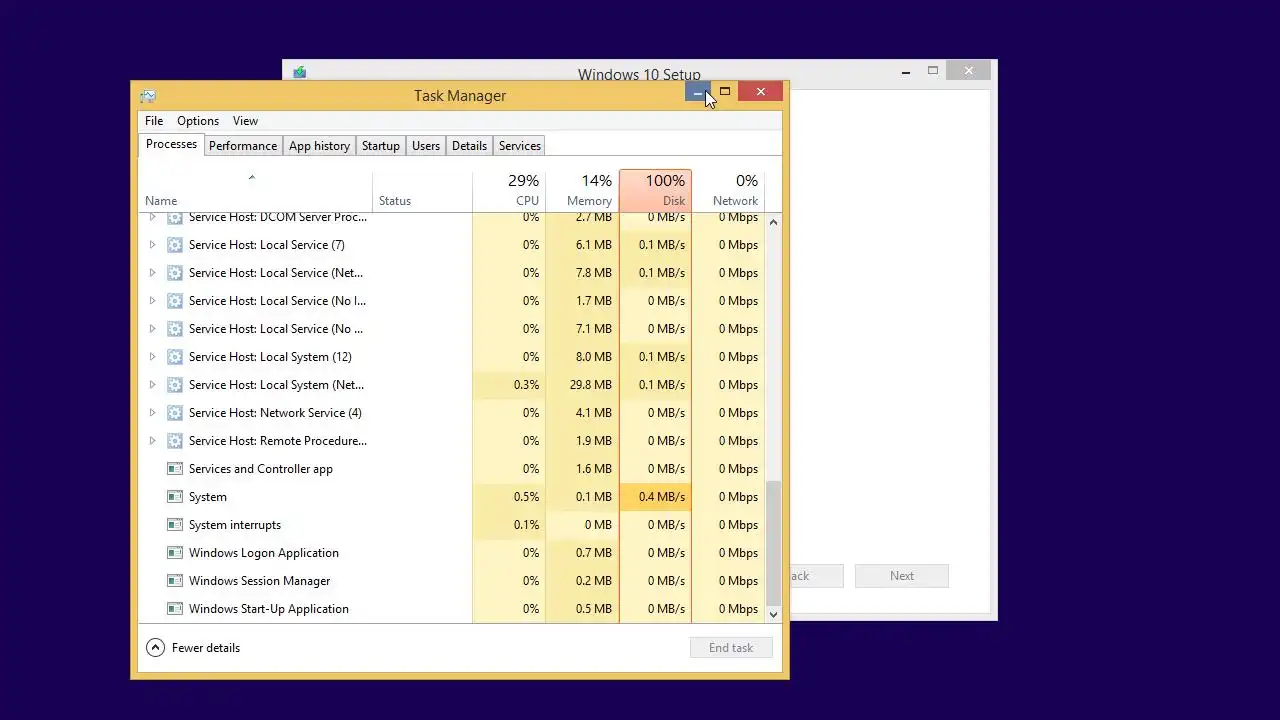1280x720 pixels.
Task: Sort by the CPU column header
Action: coord(509,190)
